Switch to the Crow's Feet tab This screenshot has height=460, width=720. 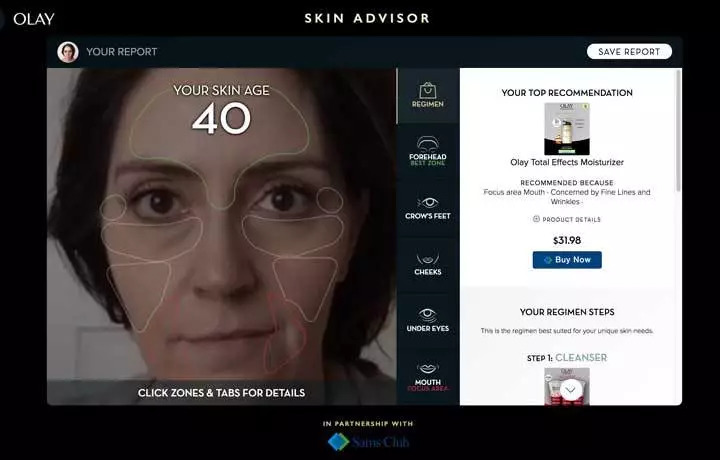tap(428, 208)
